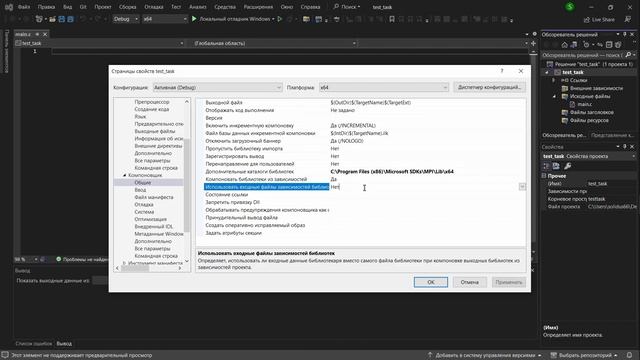Open the Проект menu
Viewport: 640px width, 360px height.
[x=102, y=7]
